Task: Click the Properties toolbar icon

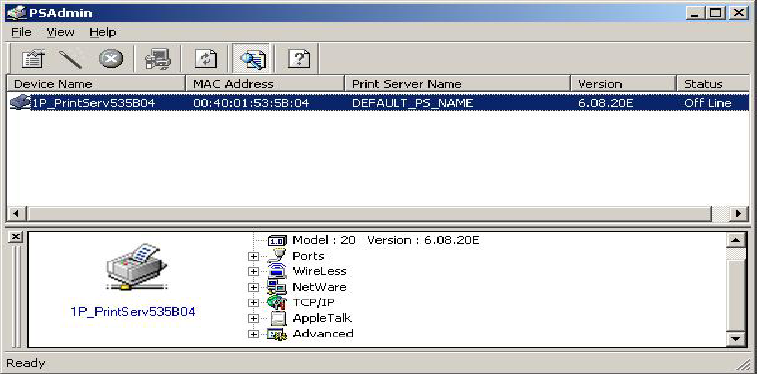Action: pos(33,59)
